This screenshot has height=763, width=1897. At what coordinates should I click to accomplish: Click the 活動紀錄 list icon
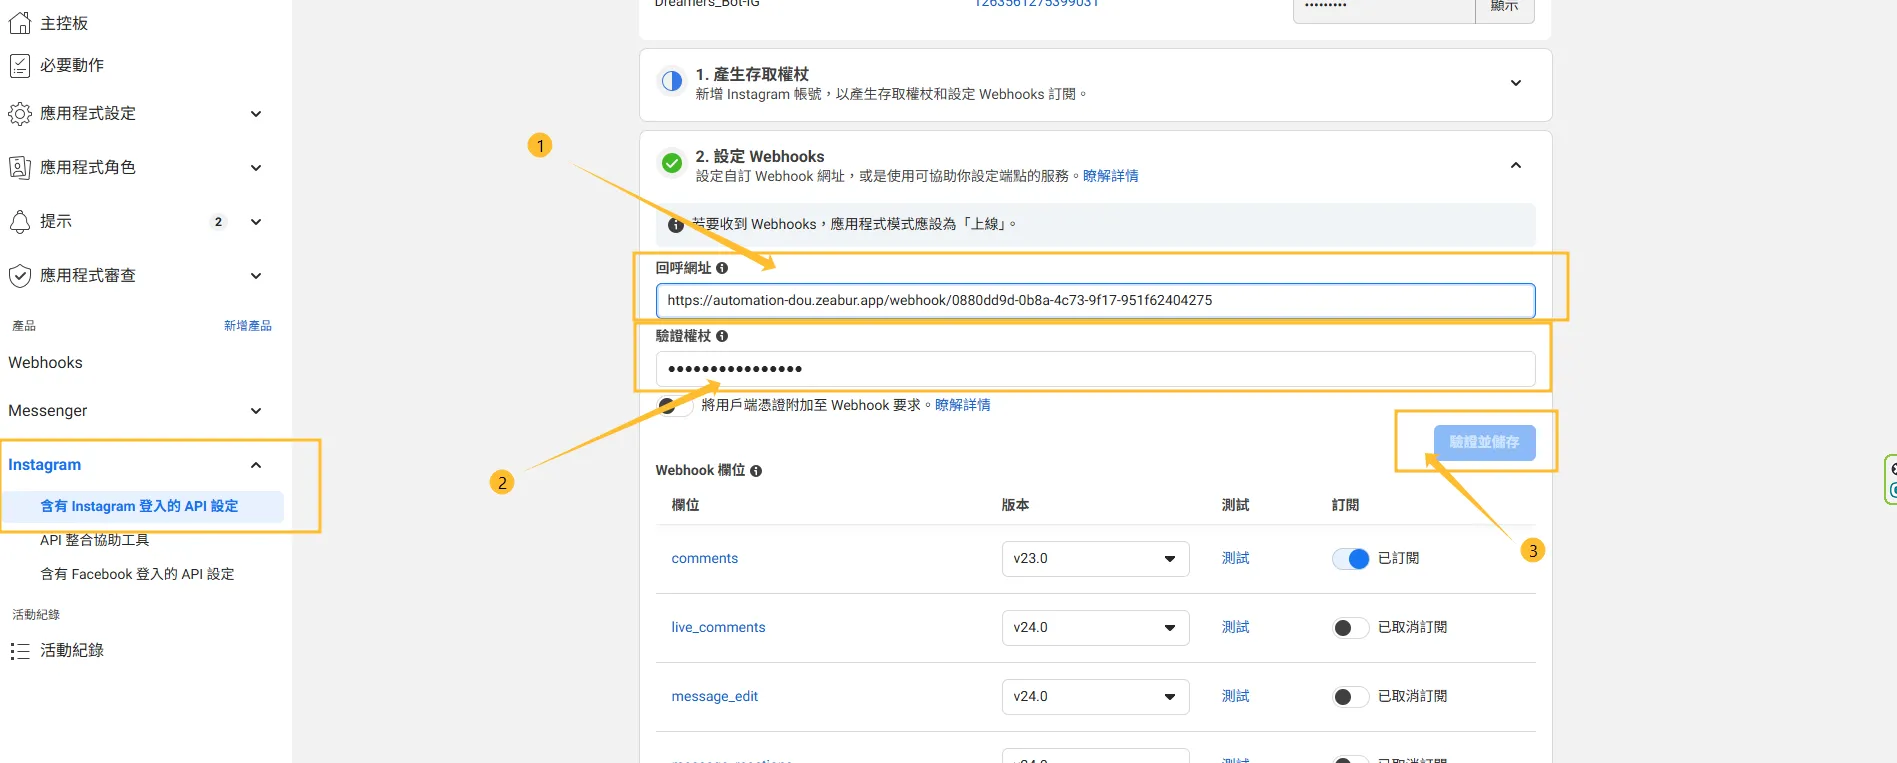click(x=20, y=651)
